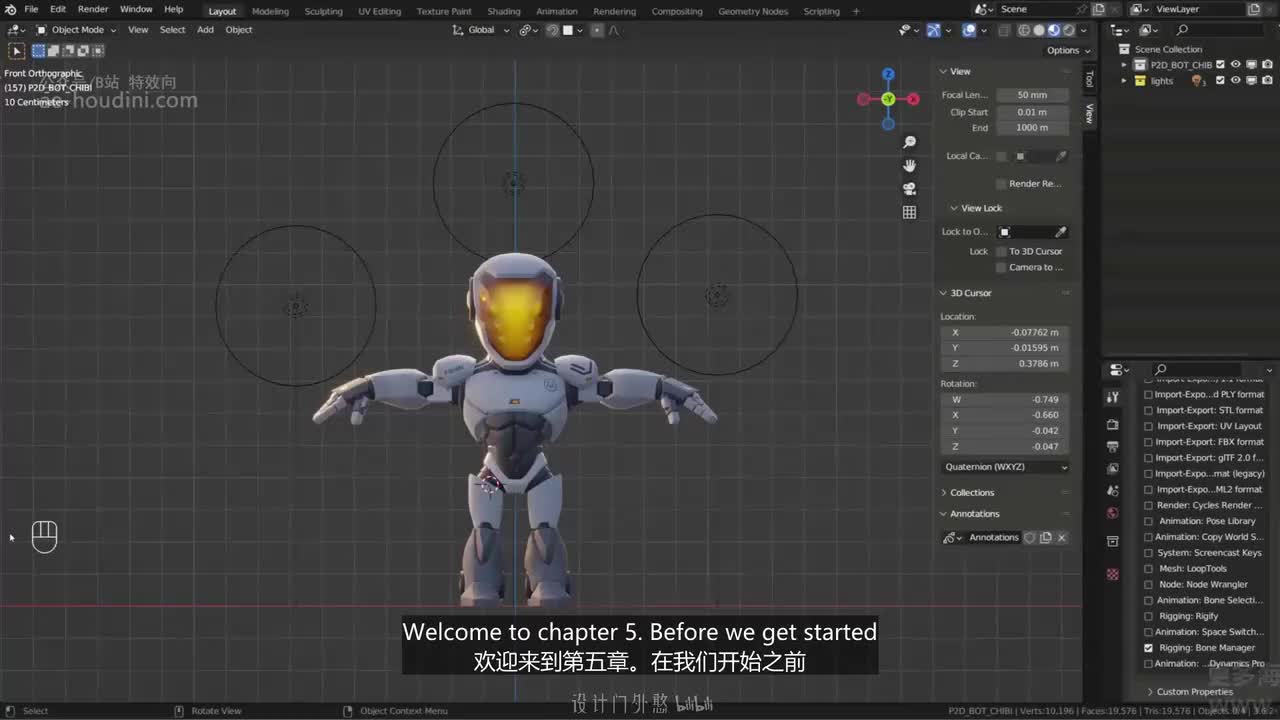Toggle the snap magnet icon
Screen dimensions: 1280x720
point(552,30)
